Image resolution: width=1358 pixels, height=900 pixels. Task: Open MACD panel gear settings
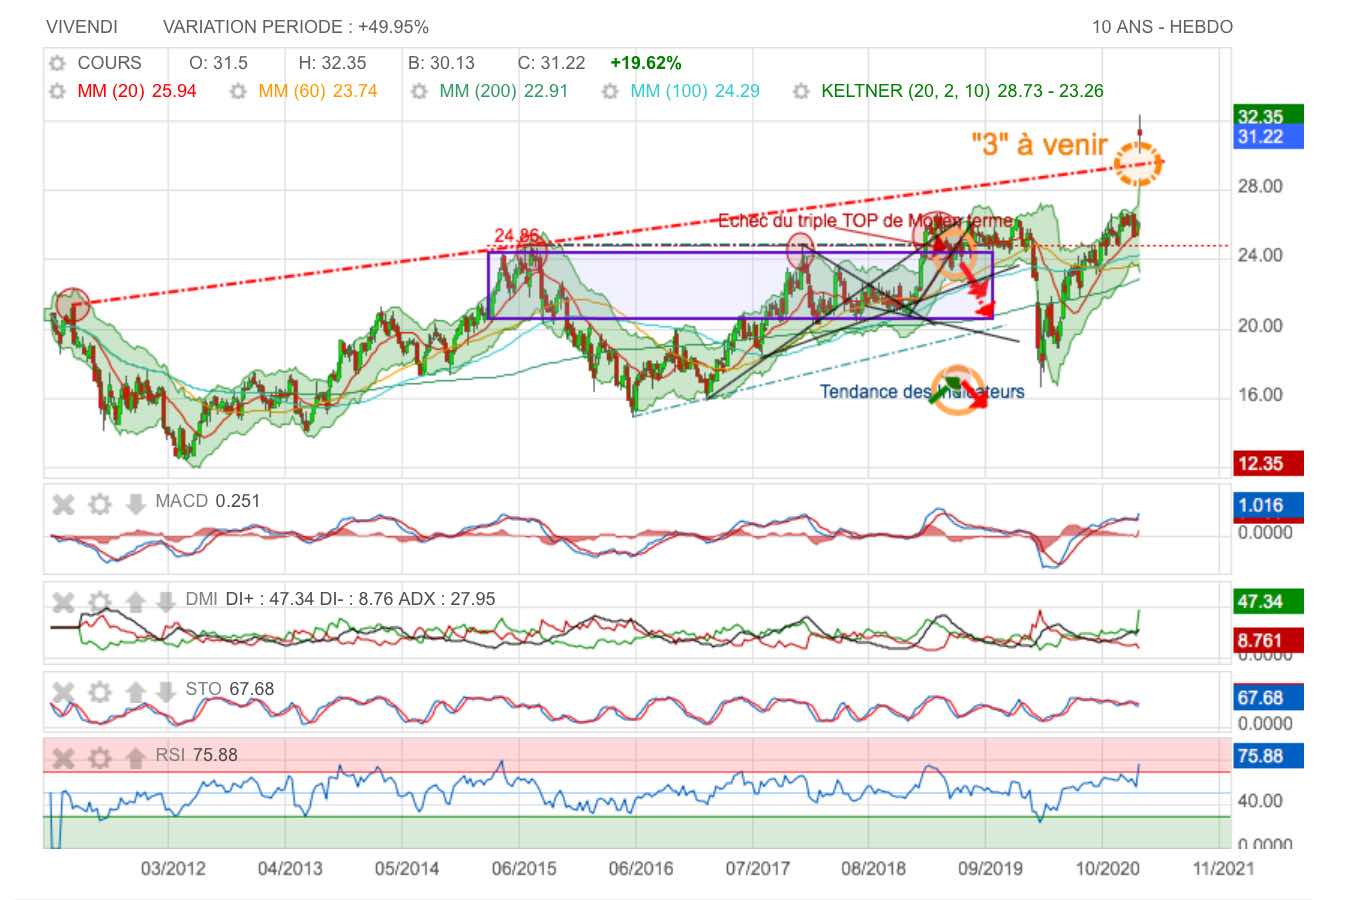(100, 504)
